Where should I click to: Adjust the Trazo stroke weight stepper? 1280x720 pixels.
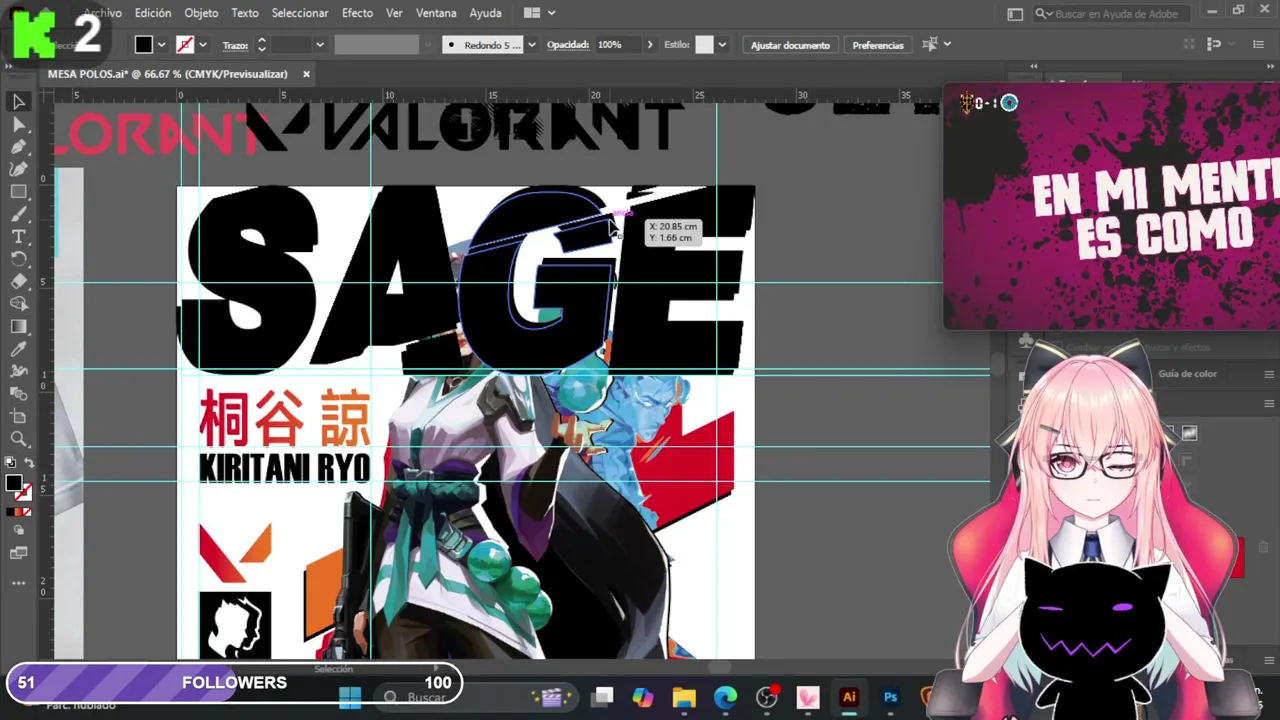coord(261,45)
